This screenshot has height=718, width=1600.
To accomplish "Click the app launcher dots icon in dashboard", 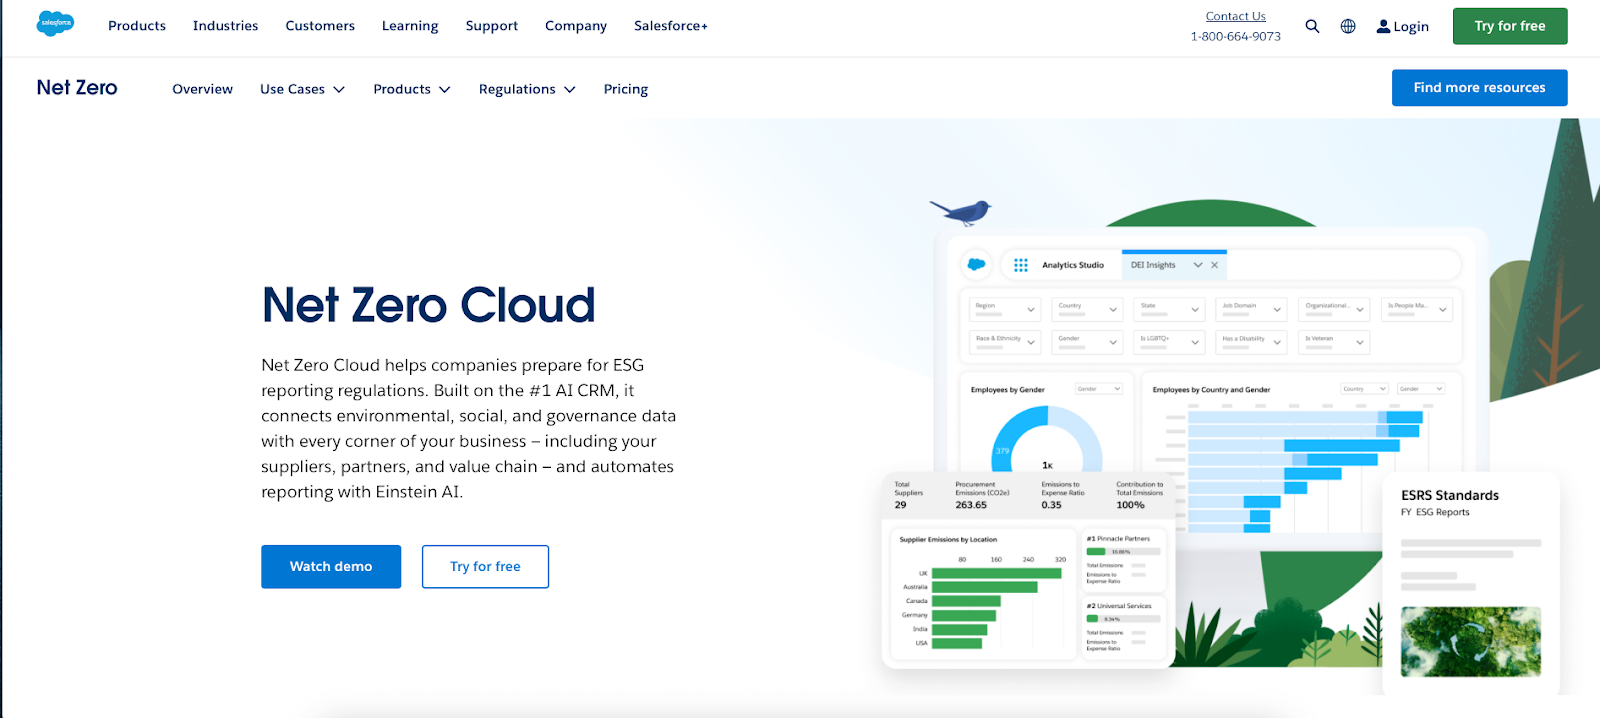I will (x=1020, y=265).
